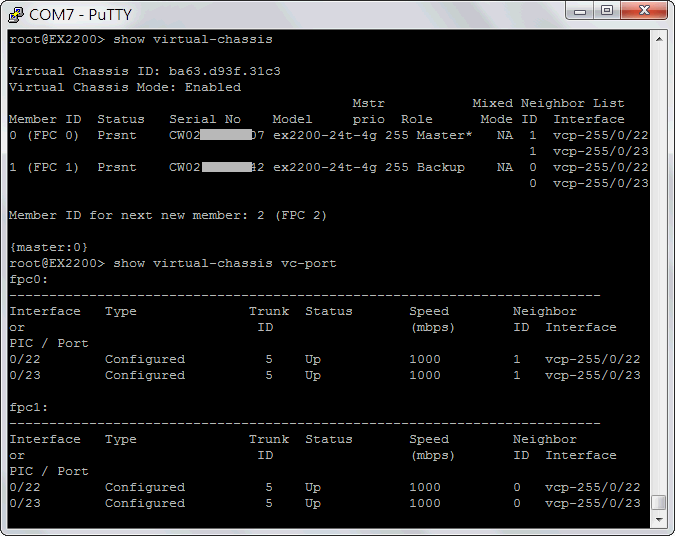Screen dimensions: 675x536
Task: Click the 'Role' column header
Action: pos(416,119)
